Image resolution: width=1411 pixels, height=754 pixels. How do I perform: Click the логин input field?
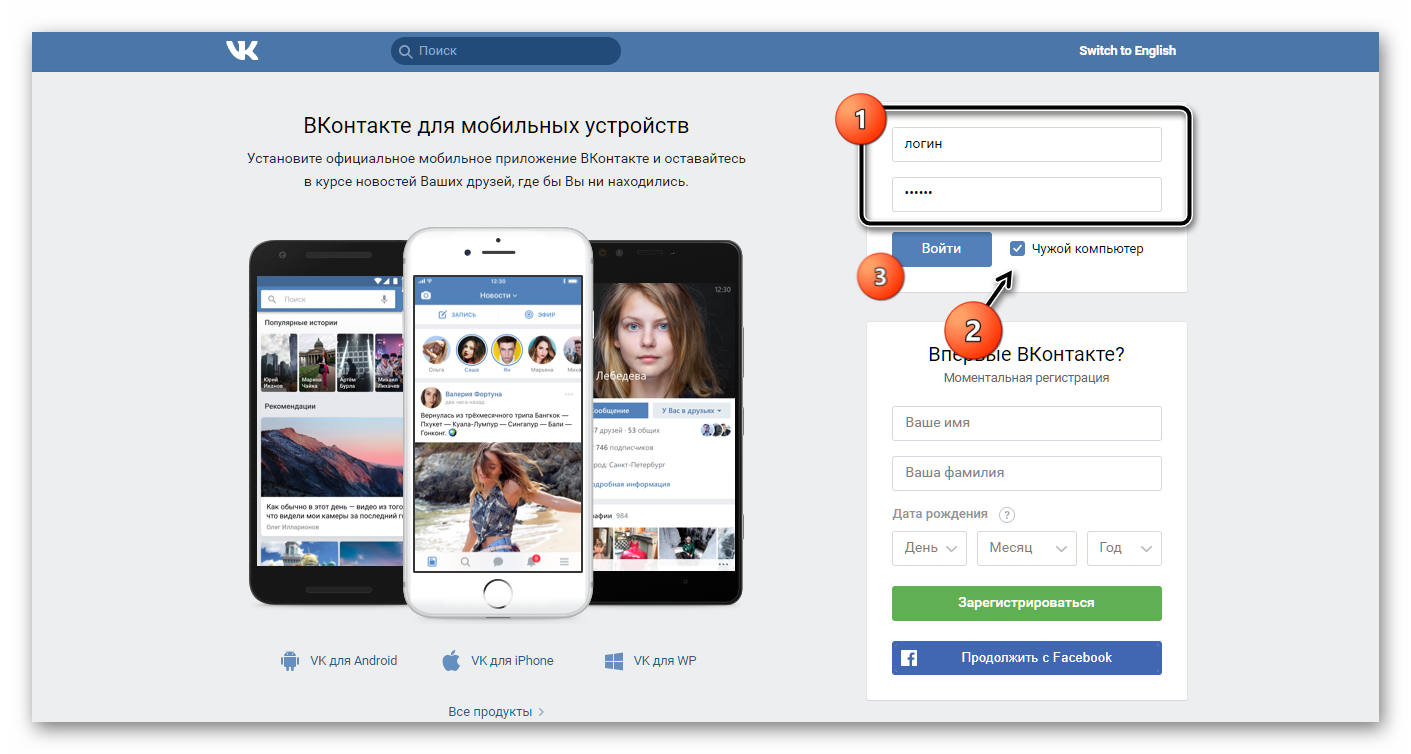point(1026,144)
